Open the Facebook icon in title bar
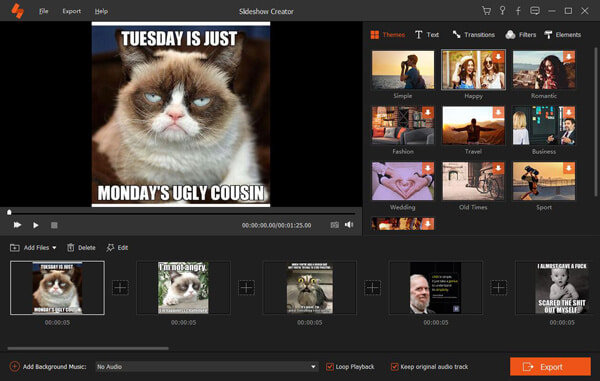The width and height of the screenshot is (600, 381). pos(518,11)
